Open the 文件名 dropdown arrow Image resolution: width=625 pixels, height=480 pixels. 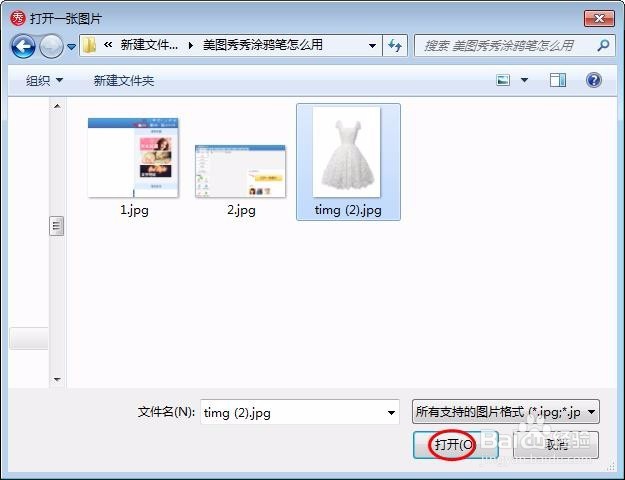[x=391, y=413]
